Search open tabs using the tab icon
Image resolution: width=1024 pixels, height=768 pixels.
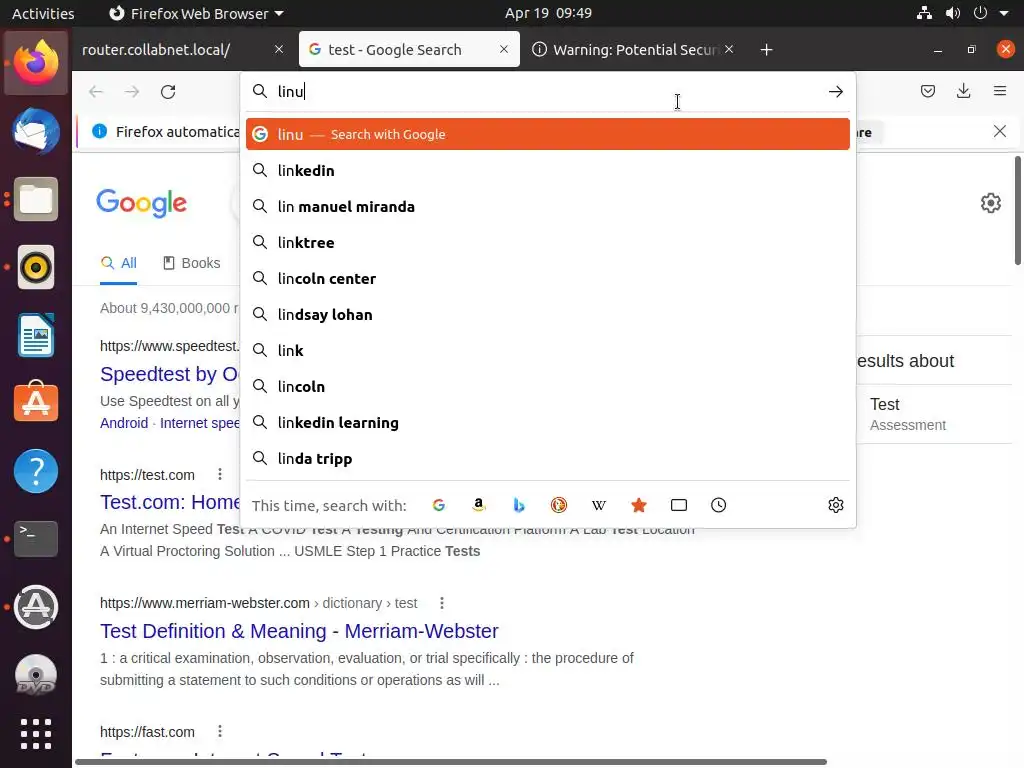pyautogui.click(x=679, y=505)
